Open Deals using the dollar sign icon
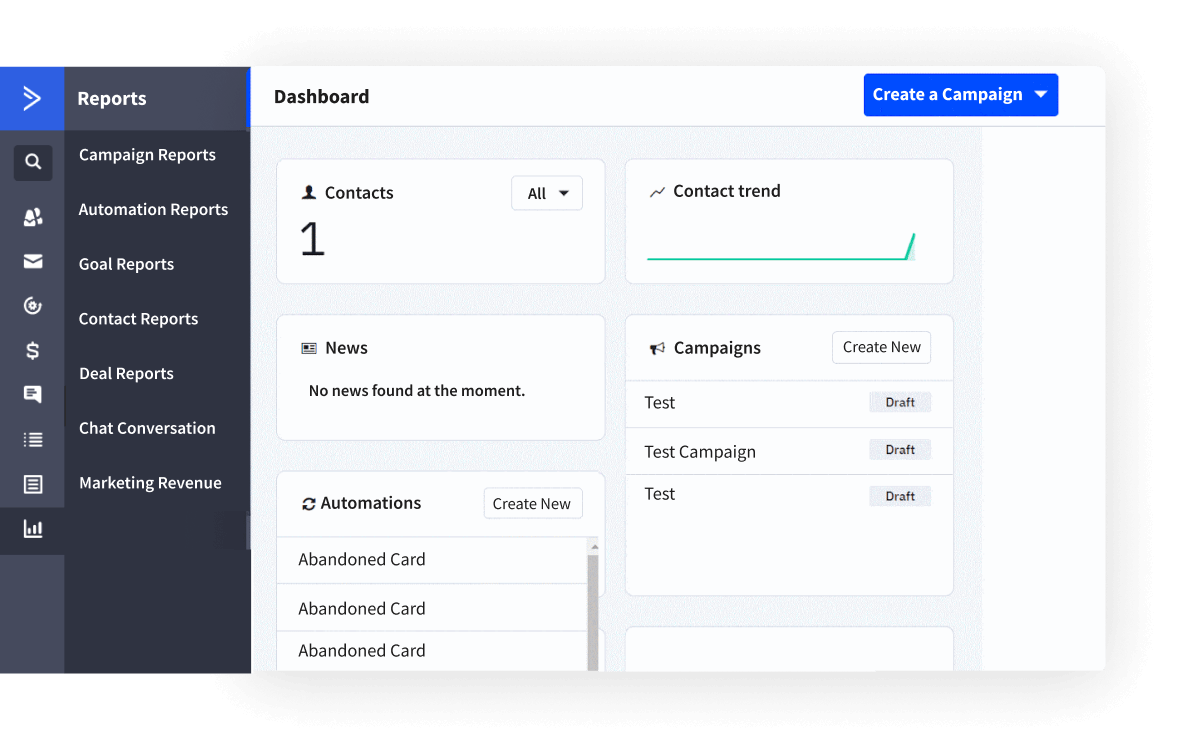The height and width of the screenshot is (754, 1180). pos(32,350)
